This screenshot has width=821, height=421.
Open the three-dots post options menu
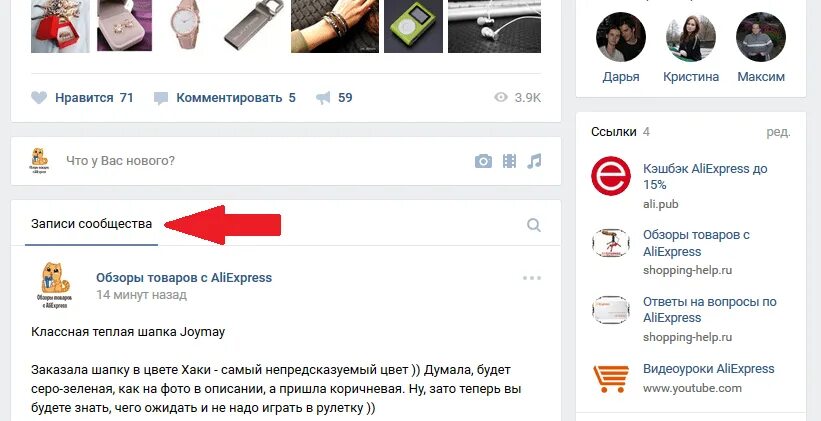coord(531,278)
